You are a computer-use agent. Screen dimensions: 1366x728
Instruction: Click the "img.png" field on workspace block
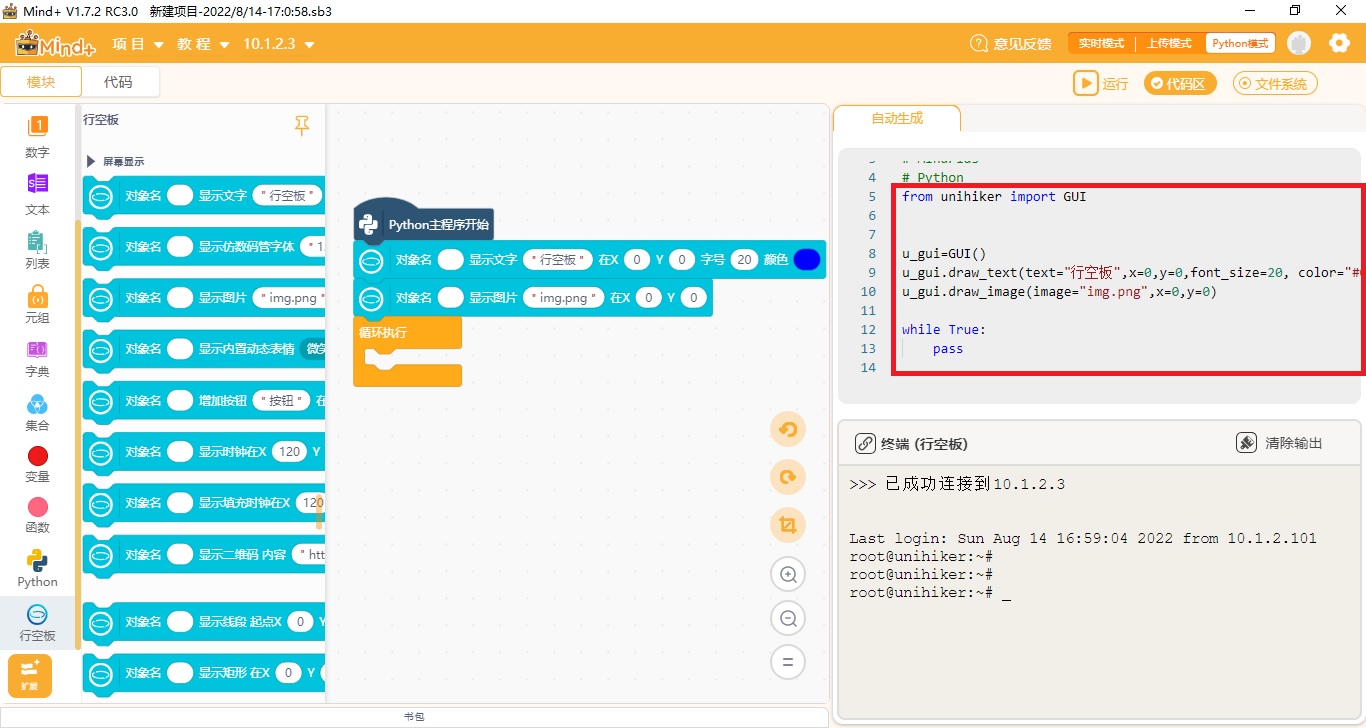pyautogui.click(x=565, y=298)
